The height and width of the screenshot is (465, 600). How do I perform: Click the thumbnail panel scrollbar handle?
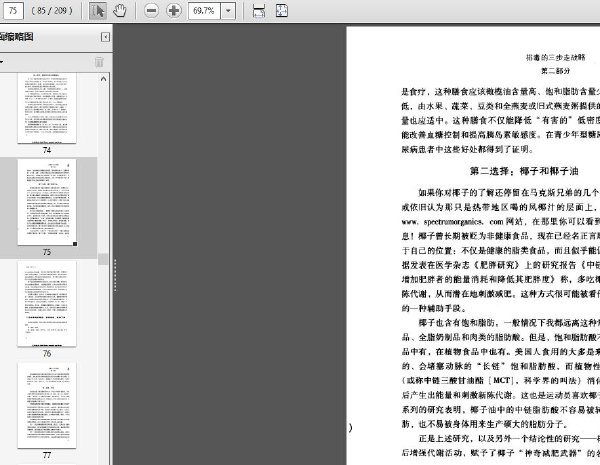pyautogui.click(x=103, y=259)
